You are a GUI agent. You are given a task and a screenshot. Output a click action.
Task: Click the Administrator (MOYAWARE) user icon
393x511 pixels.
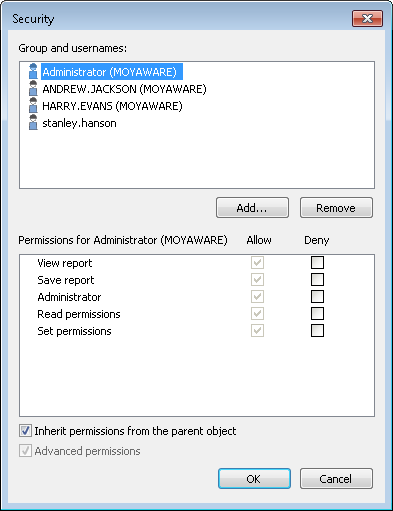tap(33, 71)
